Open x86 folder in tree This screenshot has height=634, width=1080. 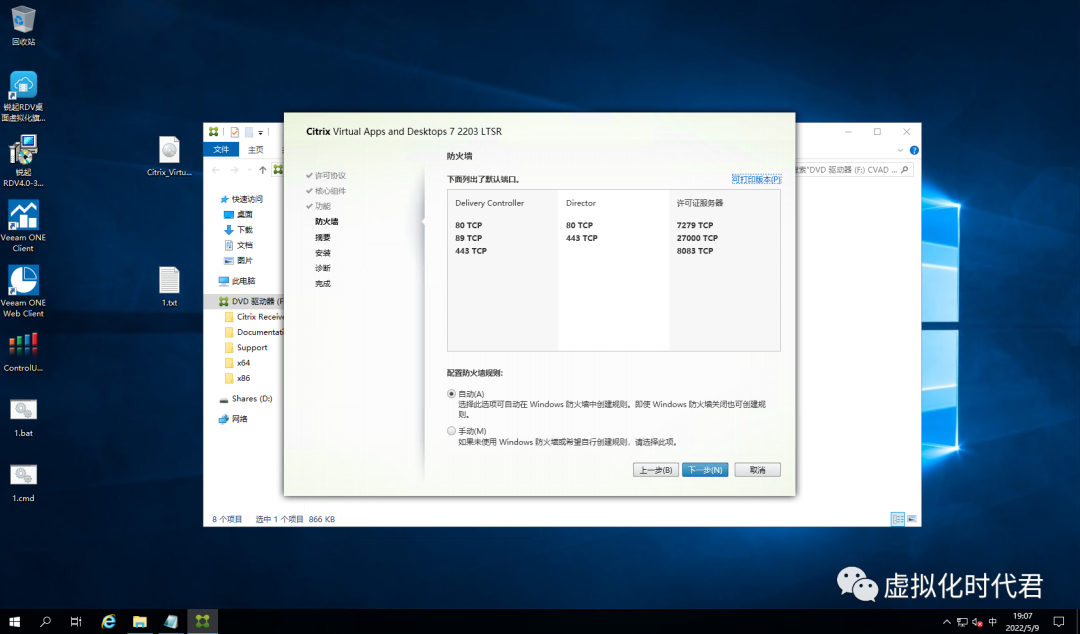point(243,378)
